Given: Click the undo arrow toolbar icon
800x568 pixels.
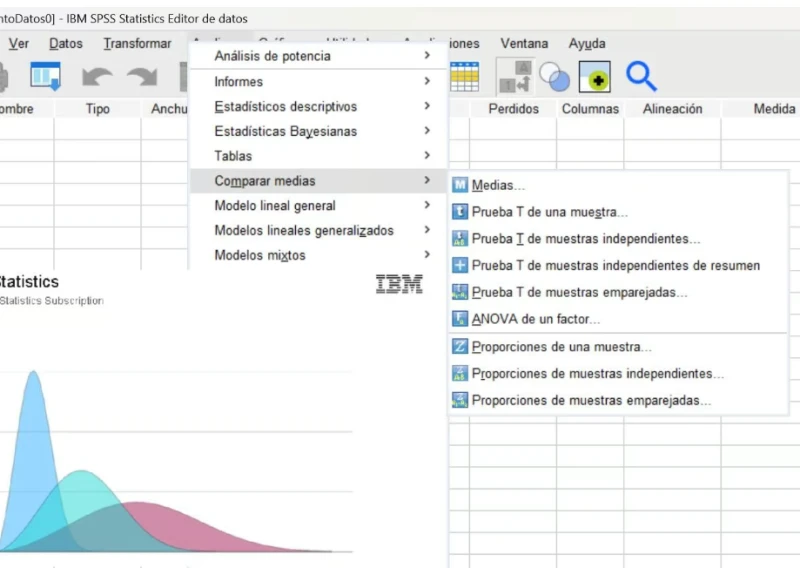Looking at the screenshot, I should [x=97, y=77].
